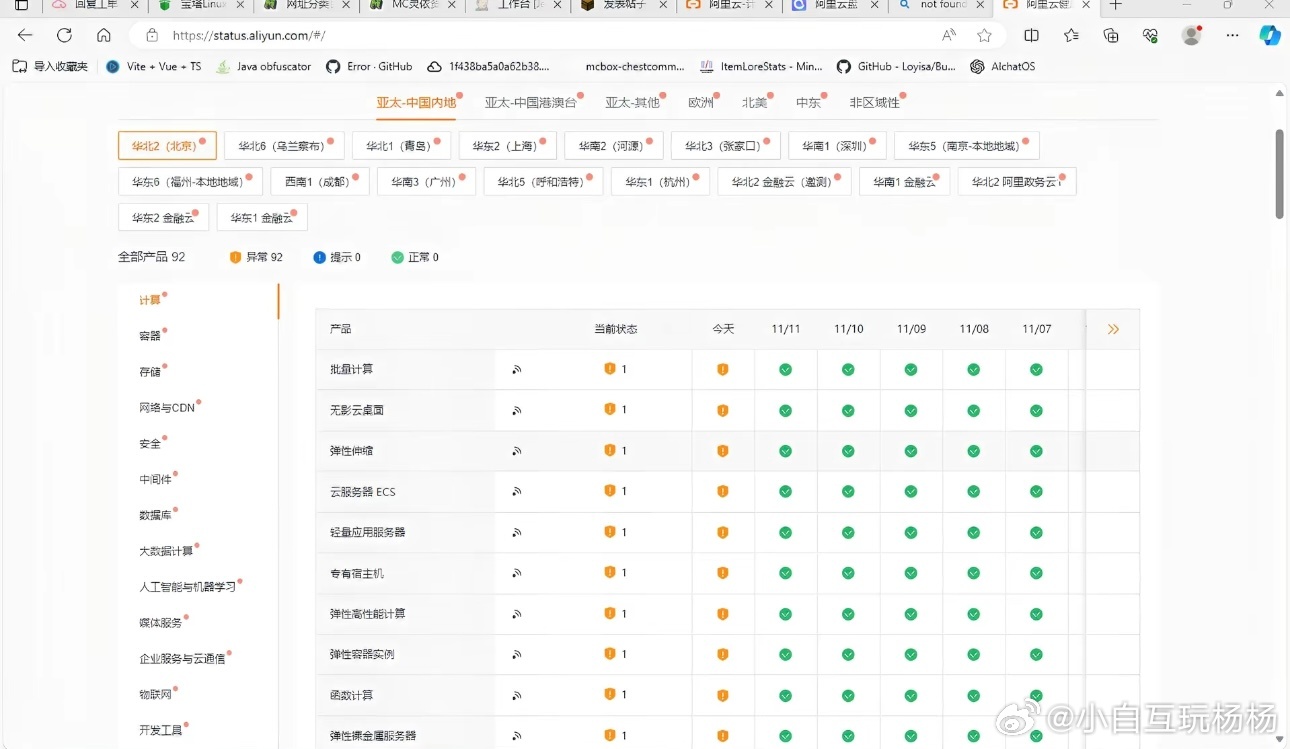The width and height of the screenshot is (1290, 749).
Task: Select the 华北6（乌兰察布）region button
Action: pyautogui.click(x=284, y=146)
